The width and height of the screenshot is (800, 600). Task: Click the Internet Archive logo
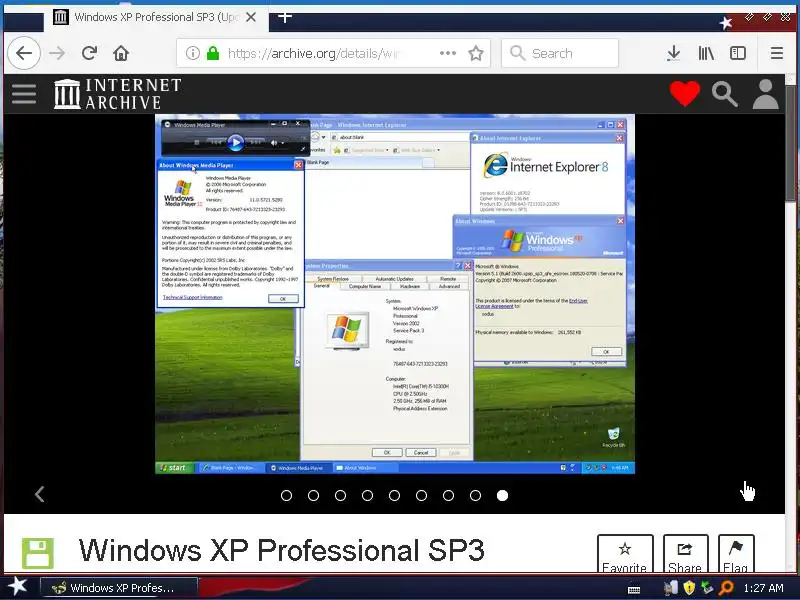pos(118,94)
